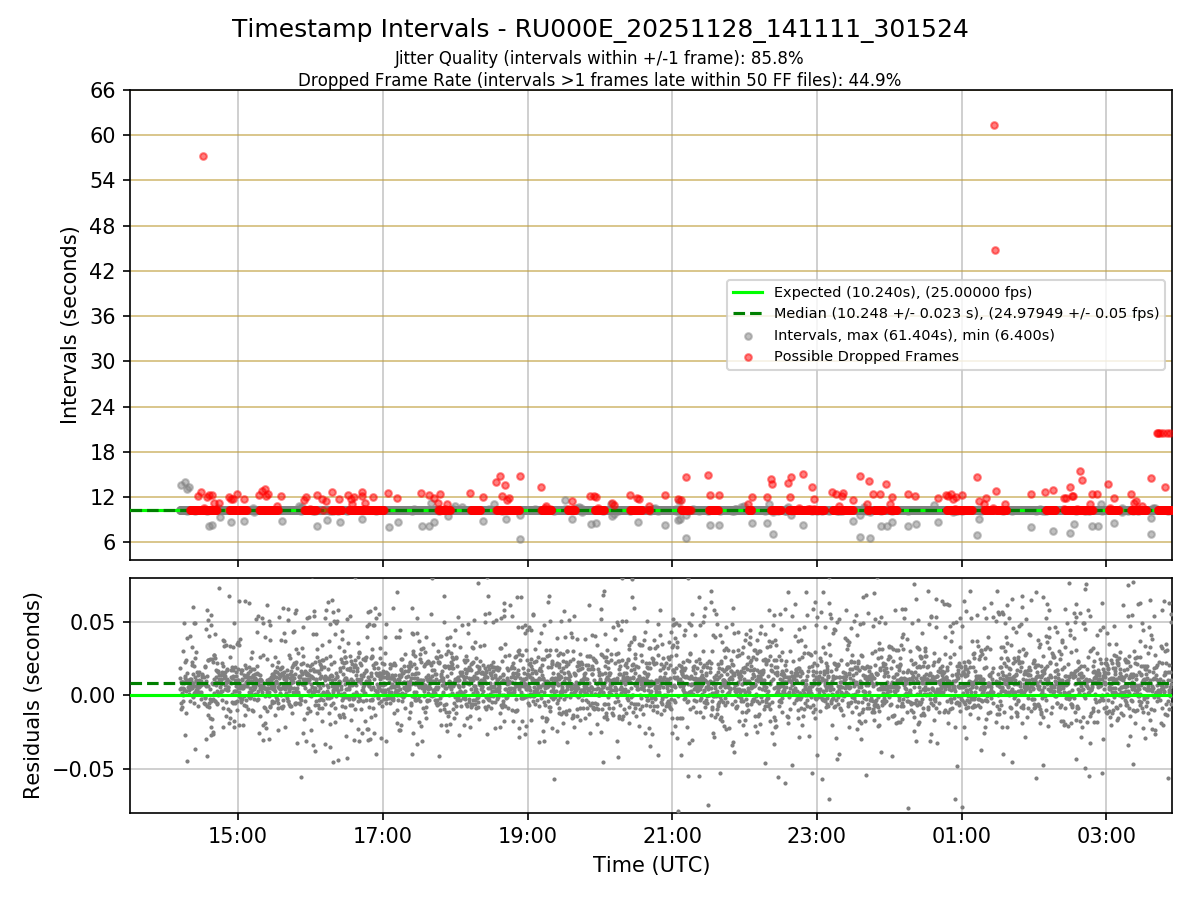The width and height of the screenshot is (1200, 900).
Task: Click the 'Residuals (seconds)' y-axis label
Action: pos(33,695)
